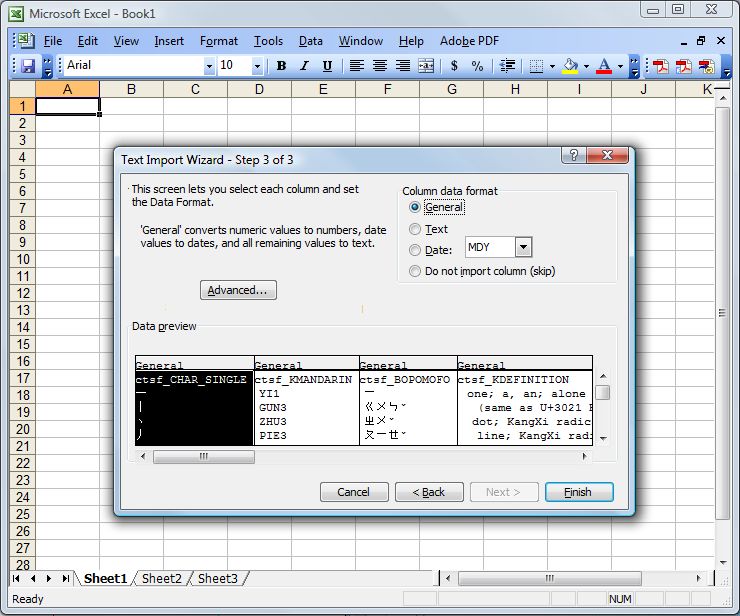Open the Font Color dropdown arrow

coord(620,66)
